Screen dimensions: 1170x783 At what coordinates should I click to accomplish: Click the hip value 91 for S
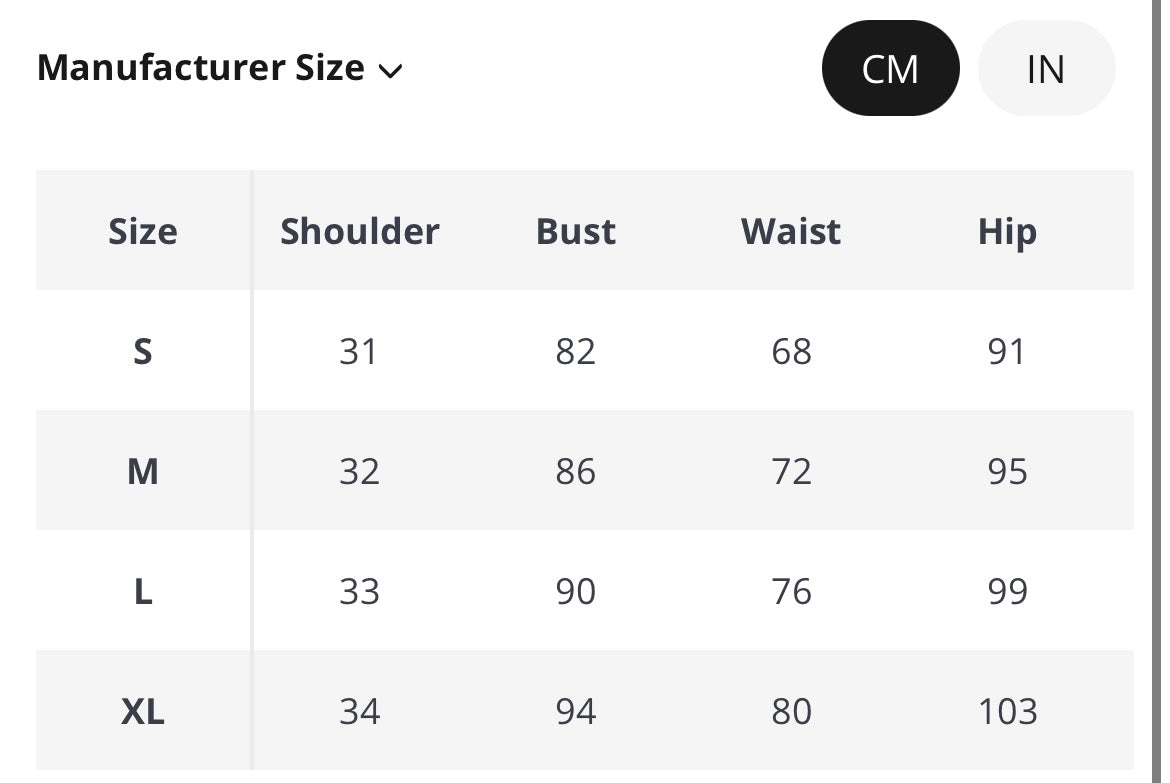pyautogui.click(x=1007, y=351)
